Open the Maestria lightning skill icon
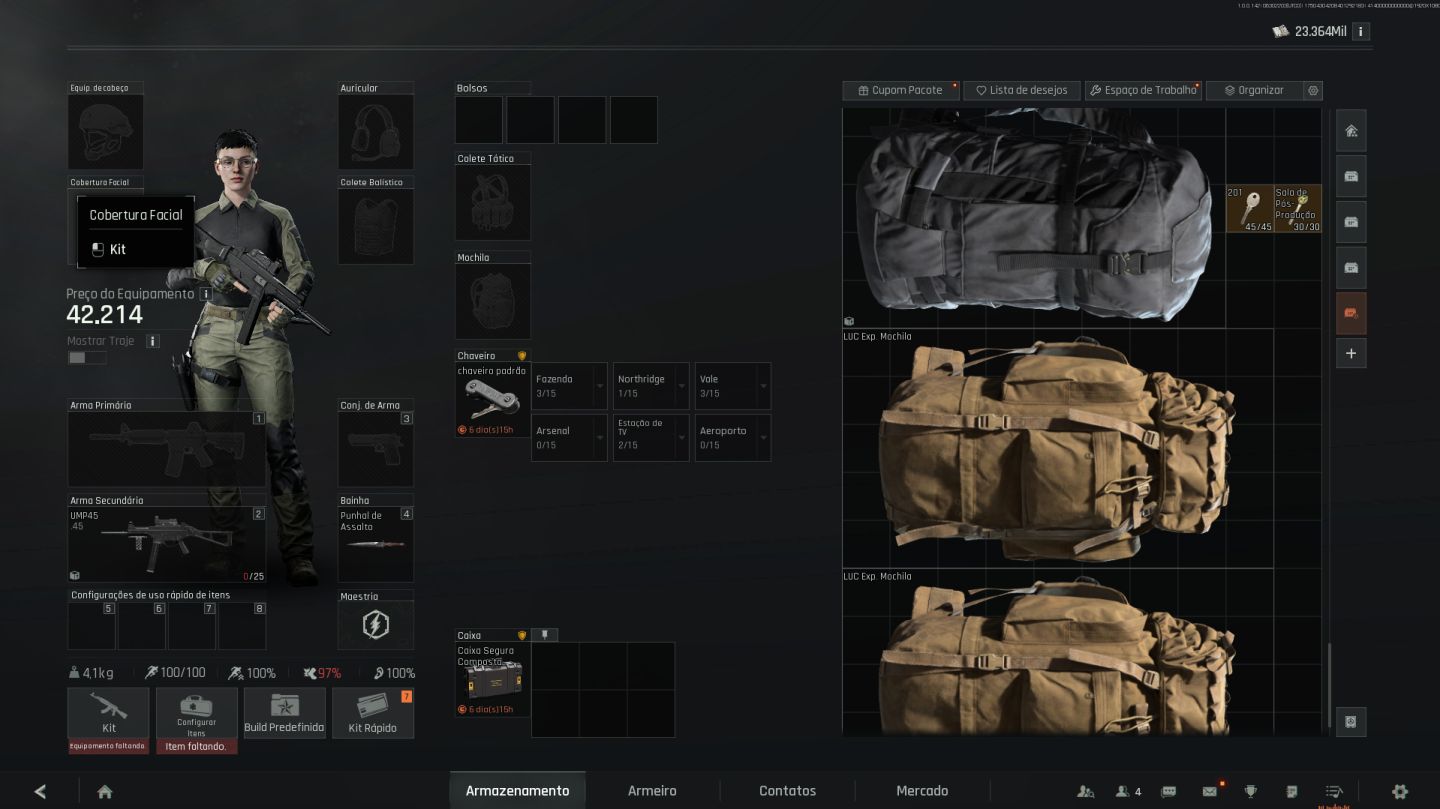 point(376,625)
